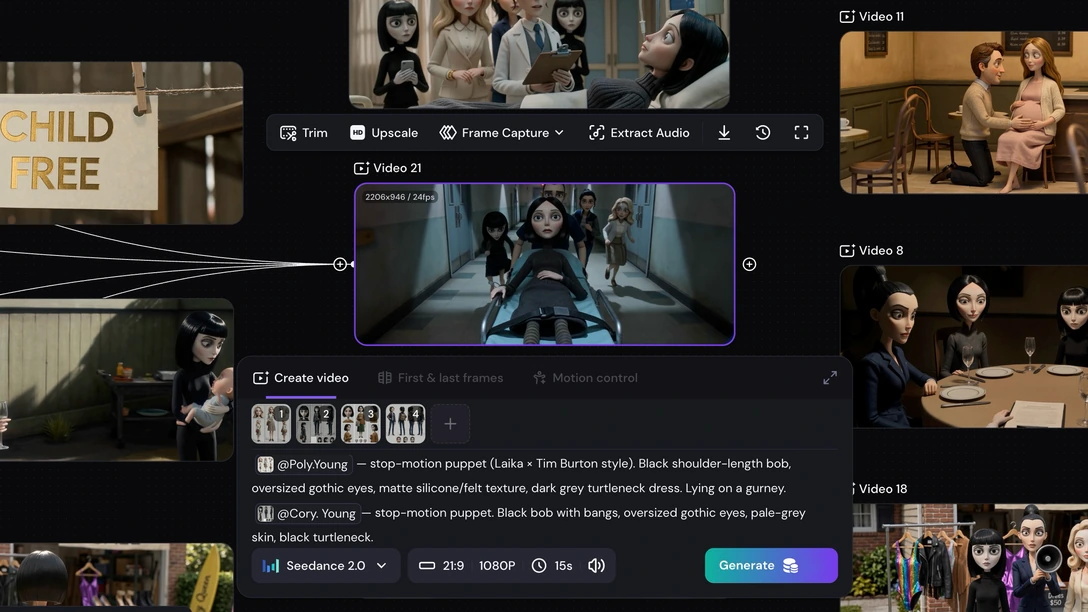
Task: Open the Video 11 thumbnail
Action: tap(964, 112)
